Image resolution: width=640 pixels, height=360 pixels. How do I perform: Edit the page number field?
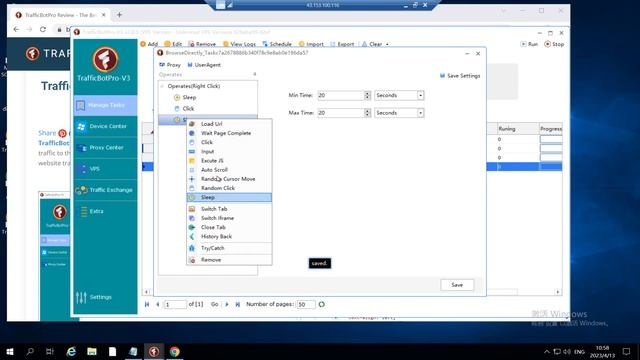coord(176,304)
